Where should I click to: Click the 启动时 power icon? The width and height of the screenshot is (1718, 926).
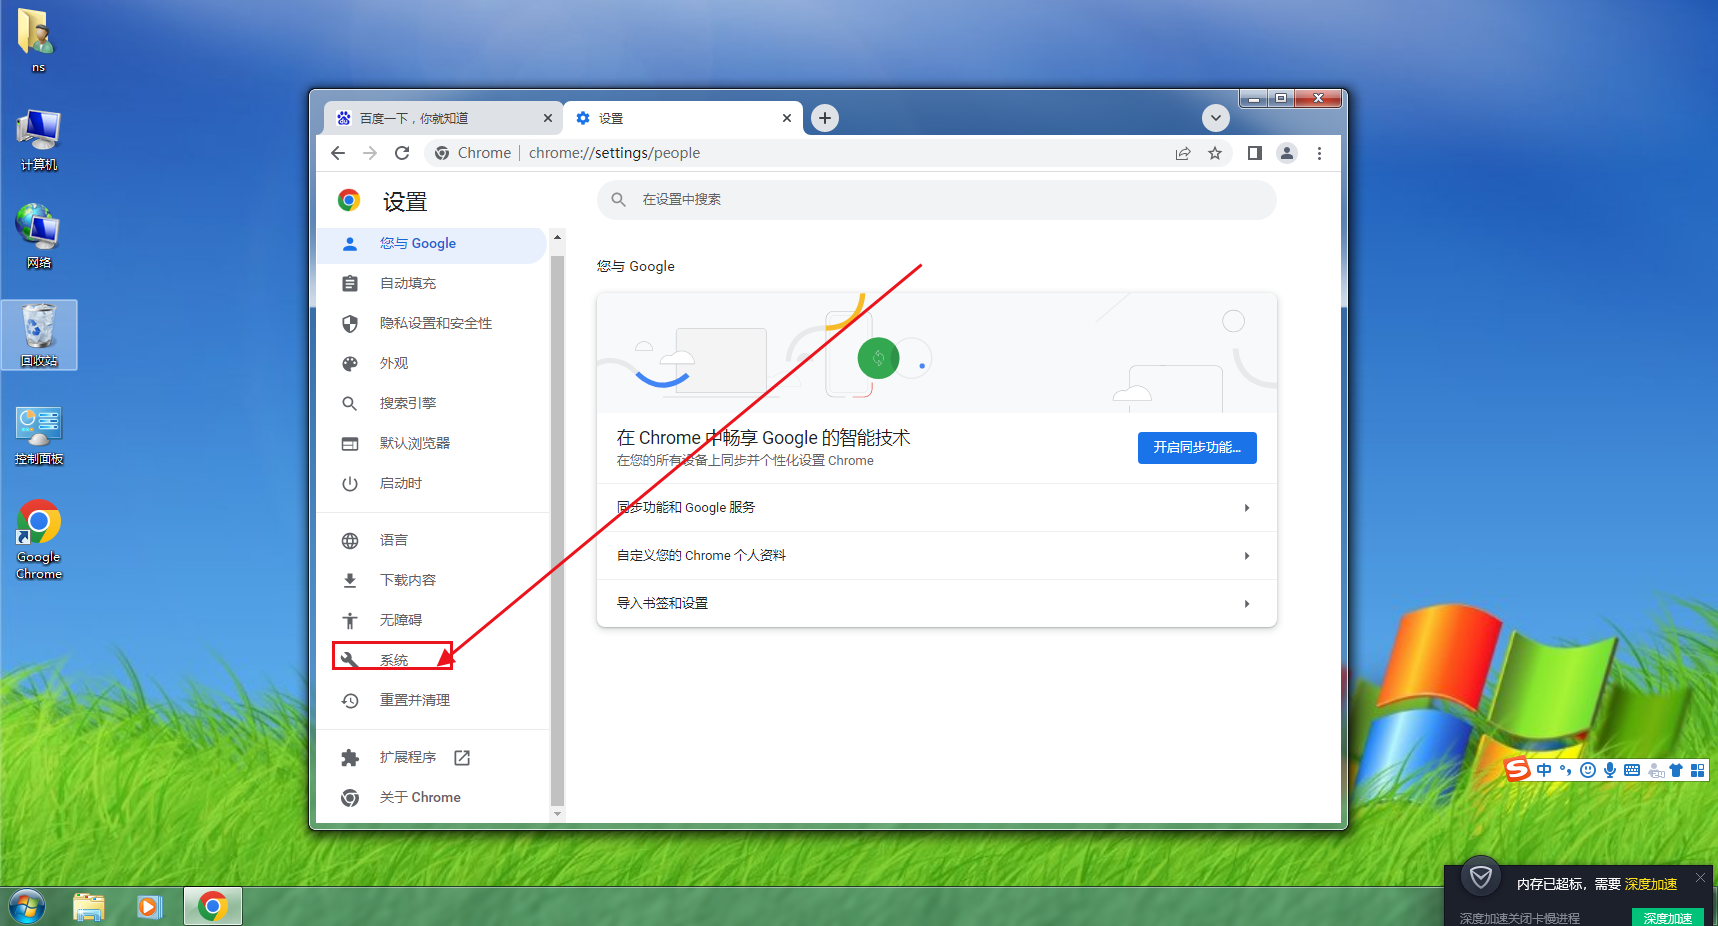[350, 484]
